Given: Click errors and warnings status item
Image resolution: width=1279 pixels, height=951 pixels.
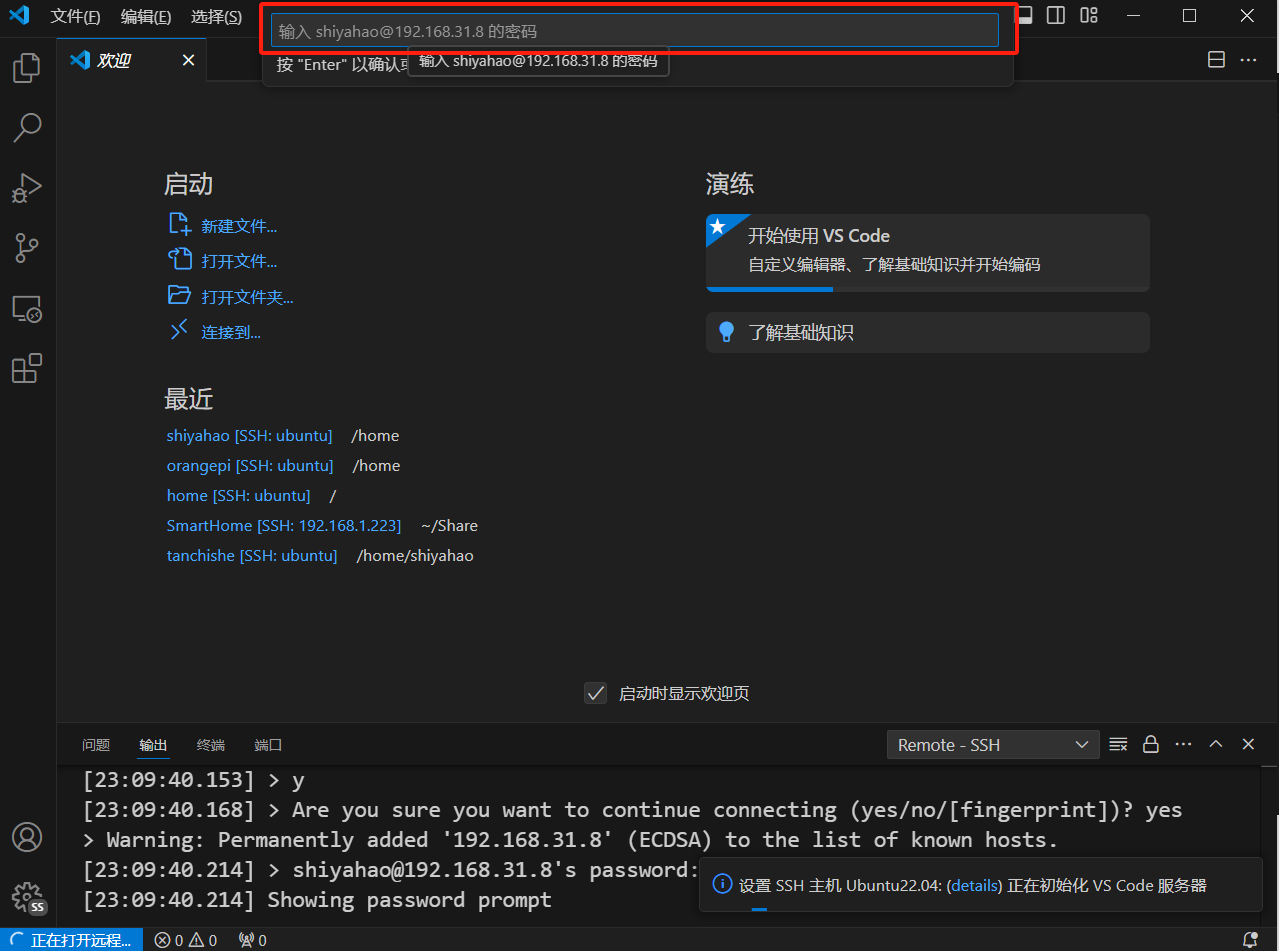Looking at the screenshot, I should pos(186,940).
